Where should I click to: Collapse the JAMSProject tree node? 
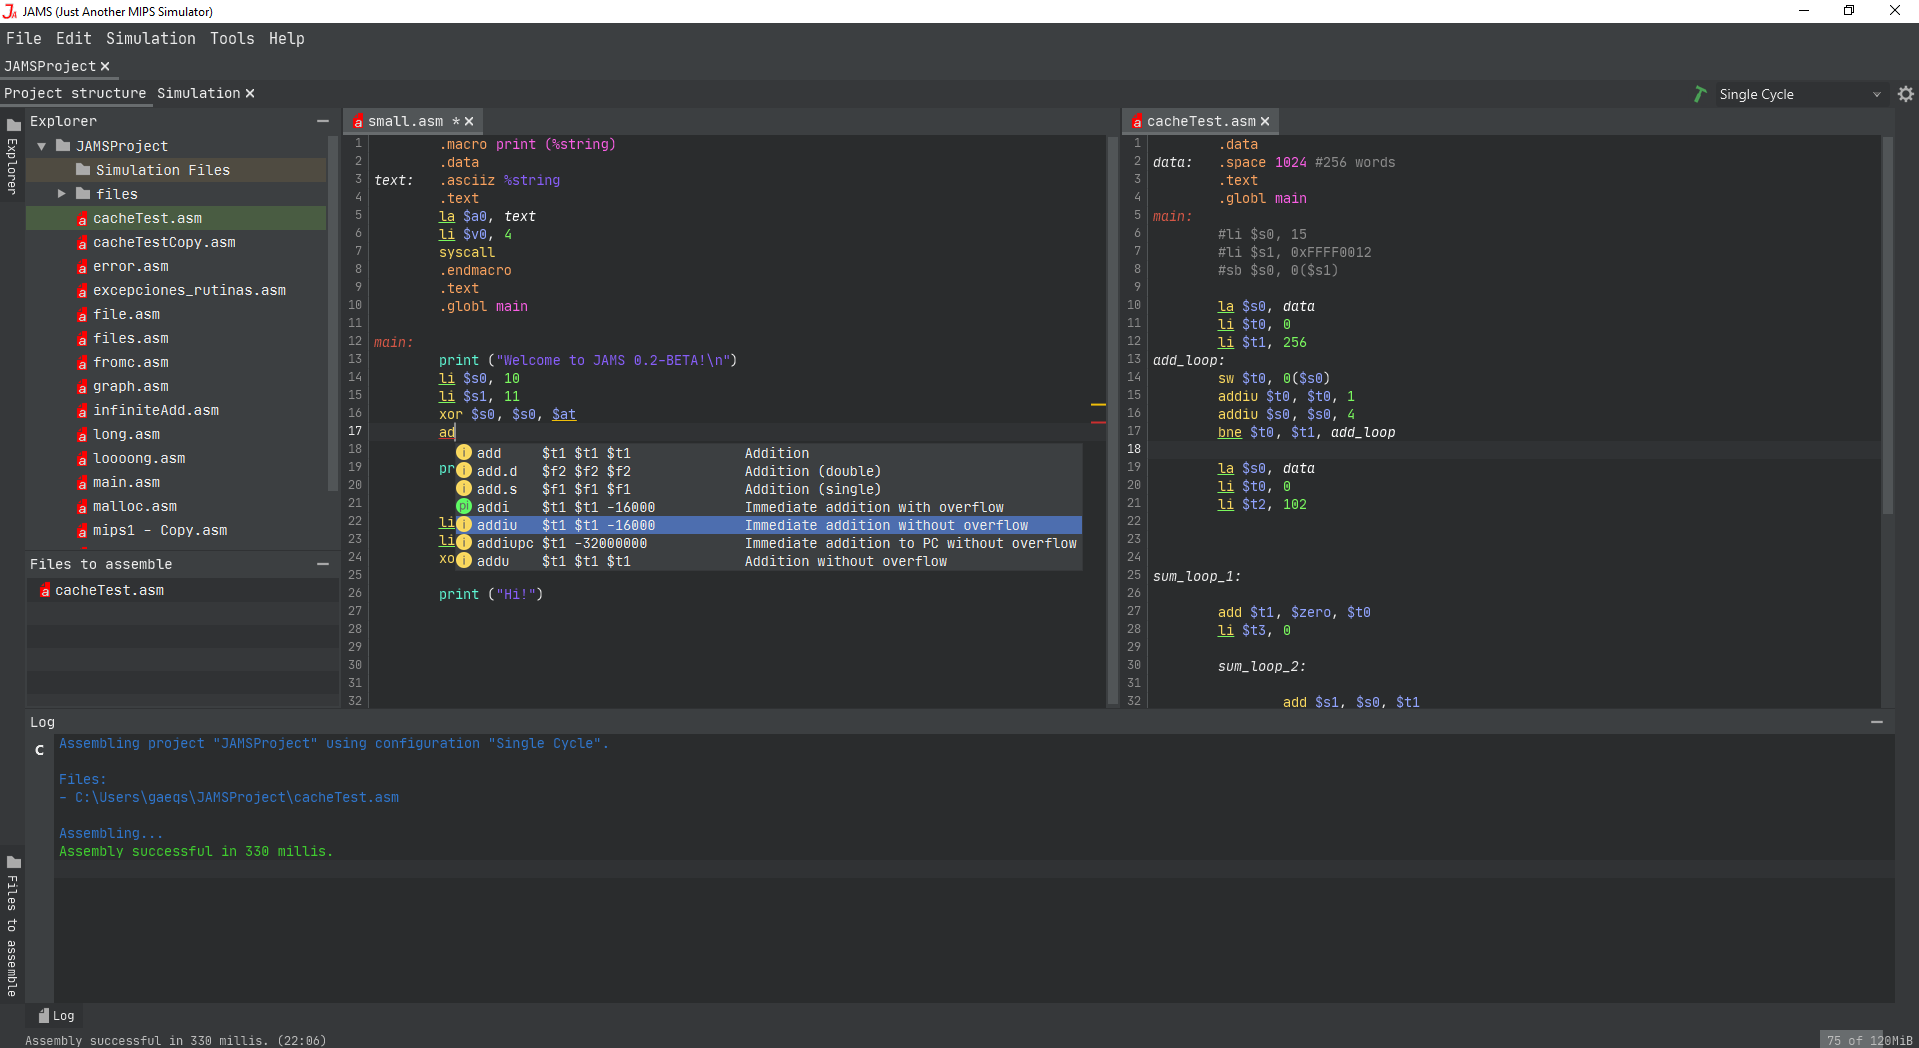(x=42, y=146)
